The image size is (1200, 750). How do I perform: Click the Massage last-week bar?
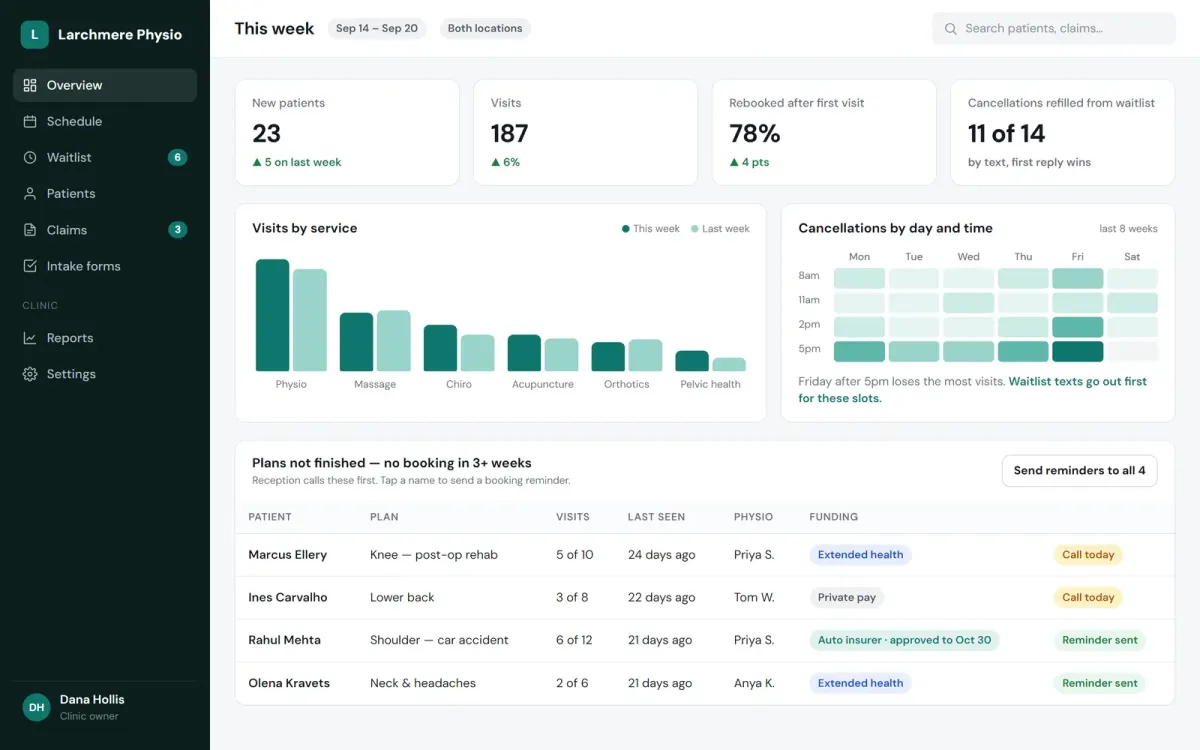coord(394,341)
